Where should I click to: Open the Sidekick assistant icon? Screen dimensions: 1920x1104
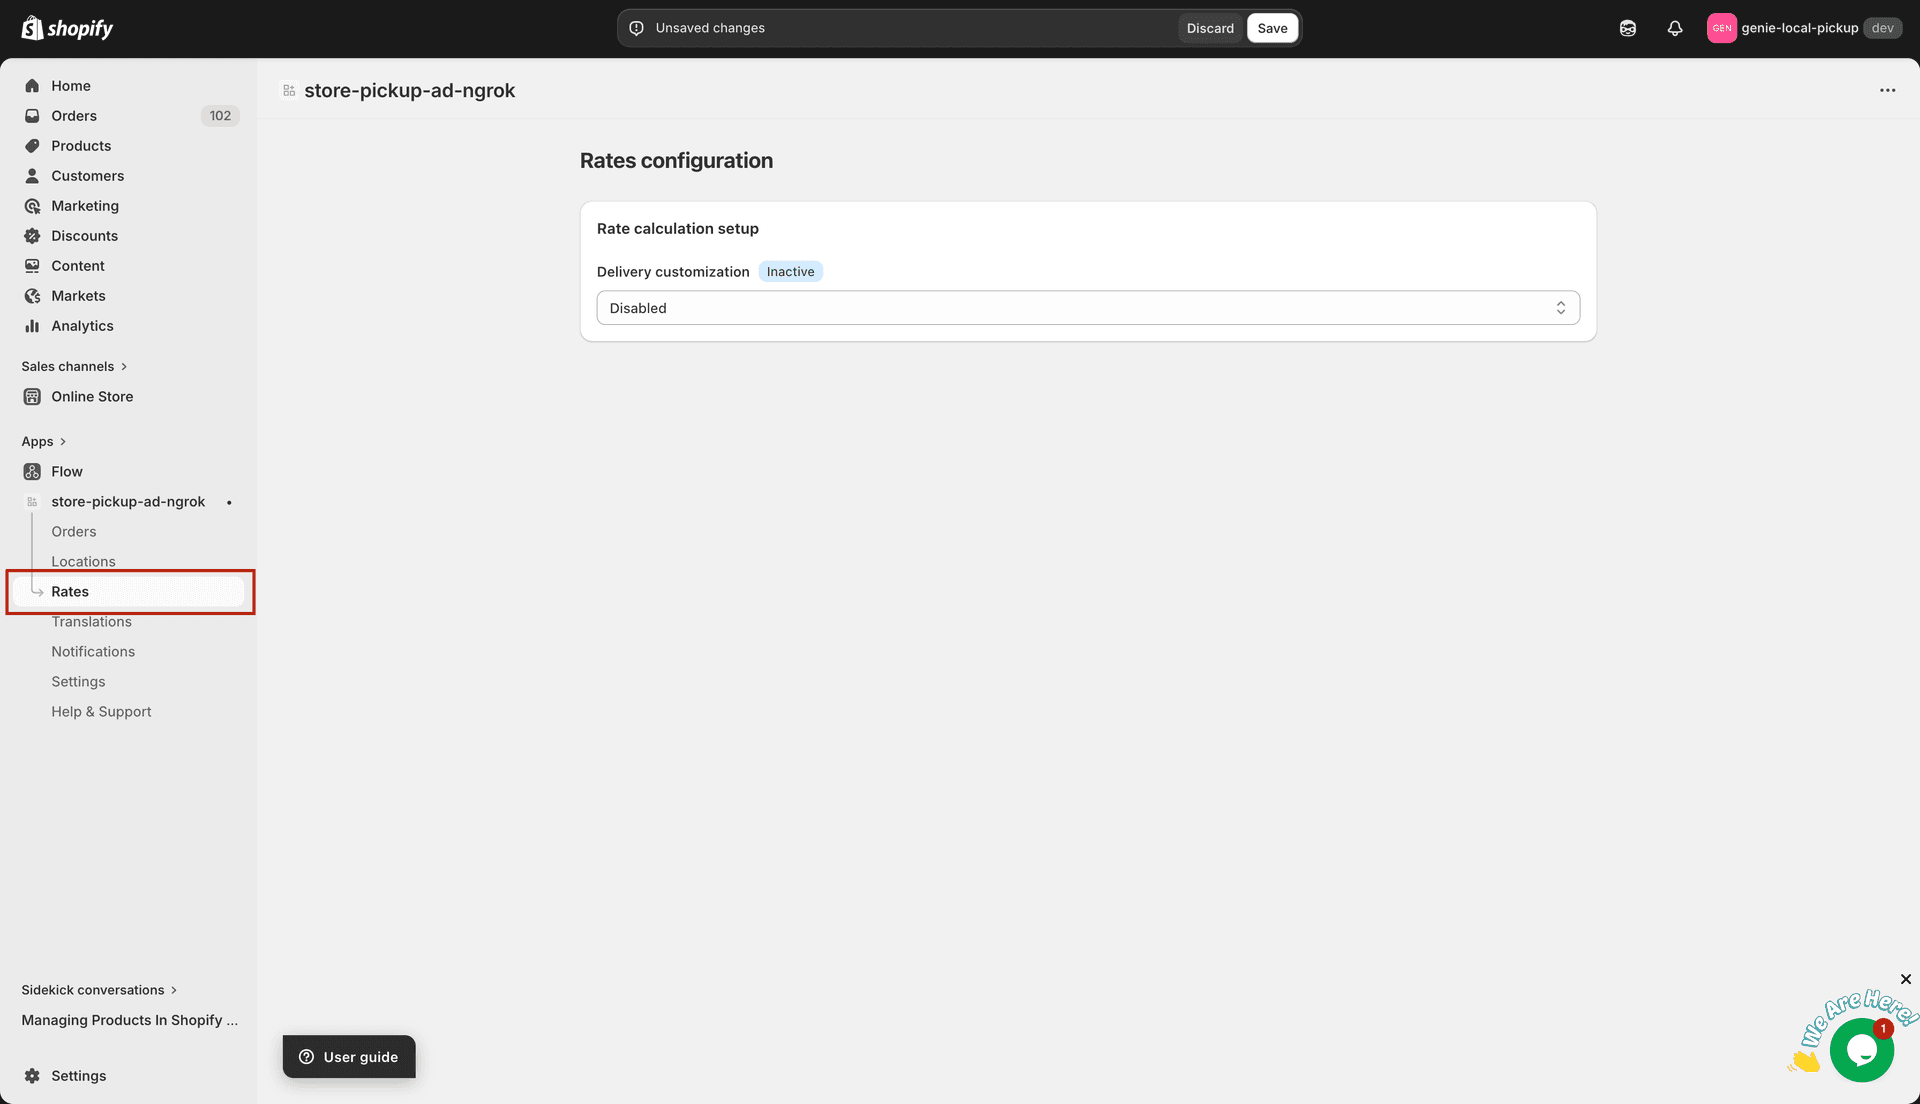click(x=1627, y=27)
